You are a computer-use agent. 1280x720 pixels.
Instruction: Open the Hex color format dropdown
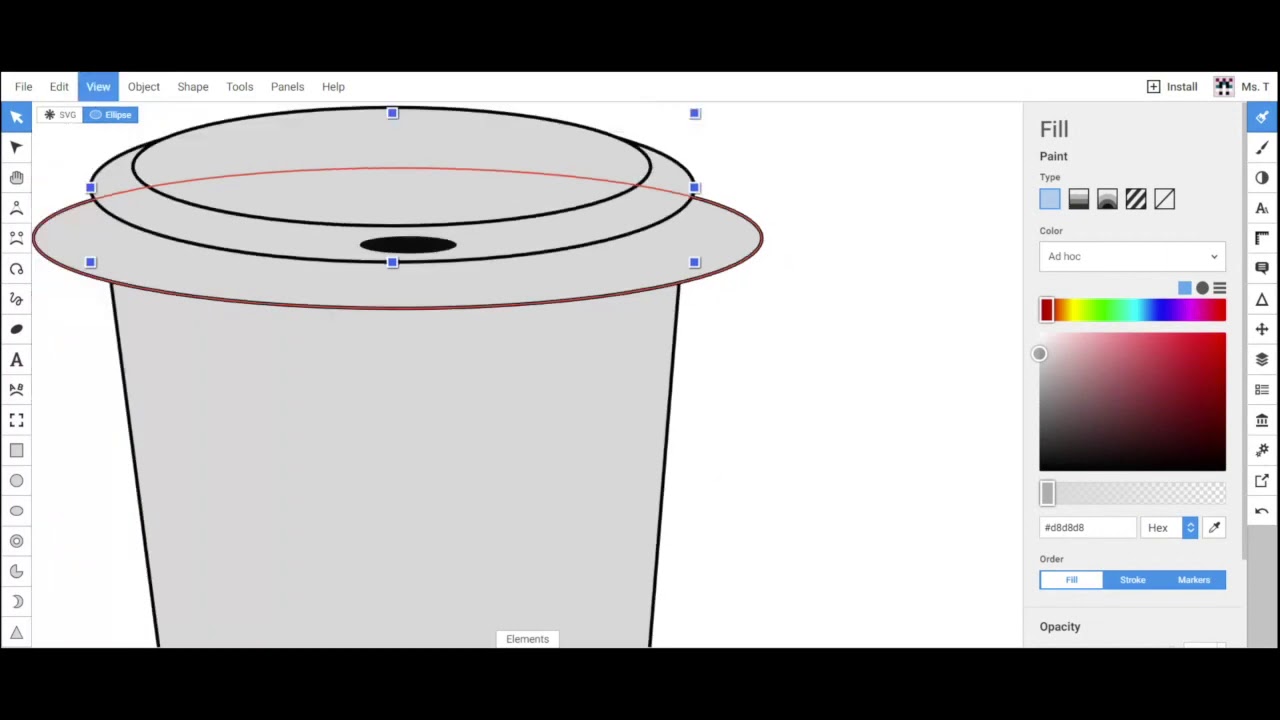click(1170, 527)
